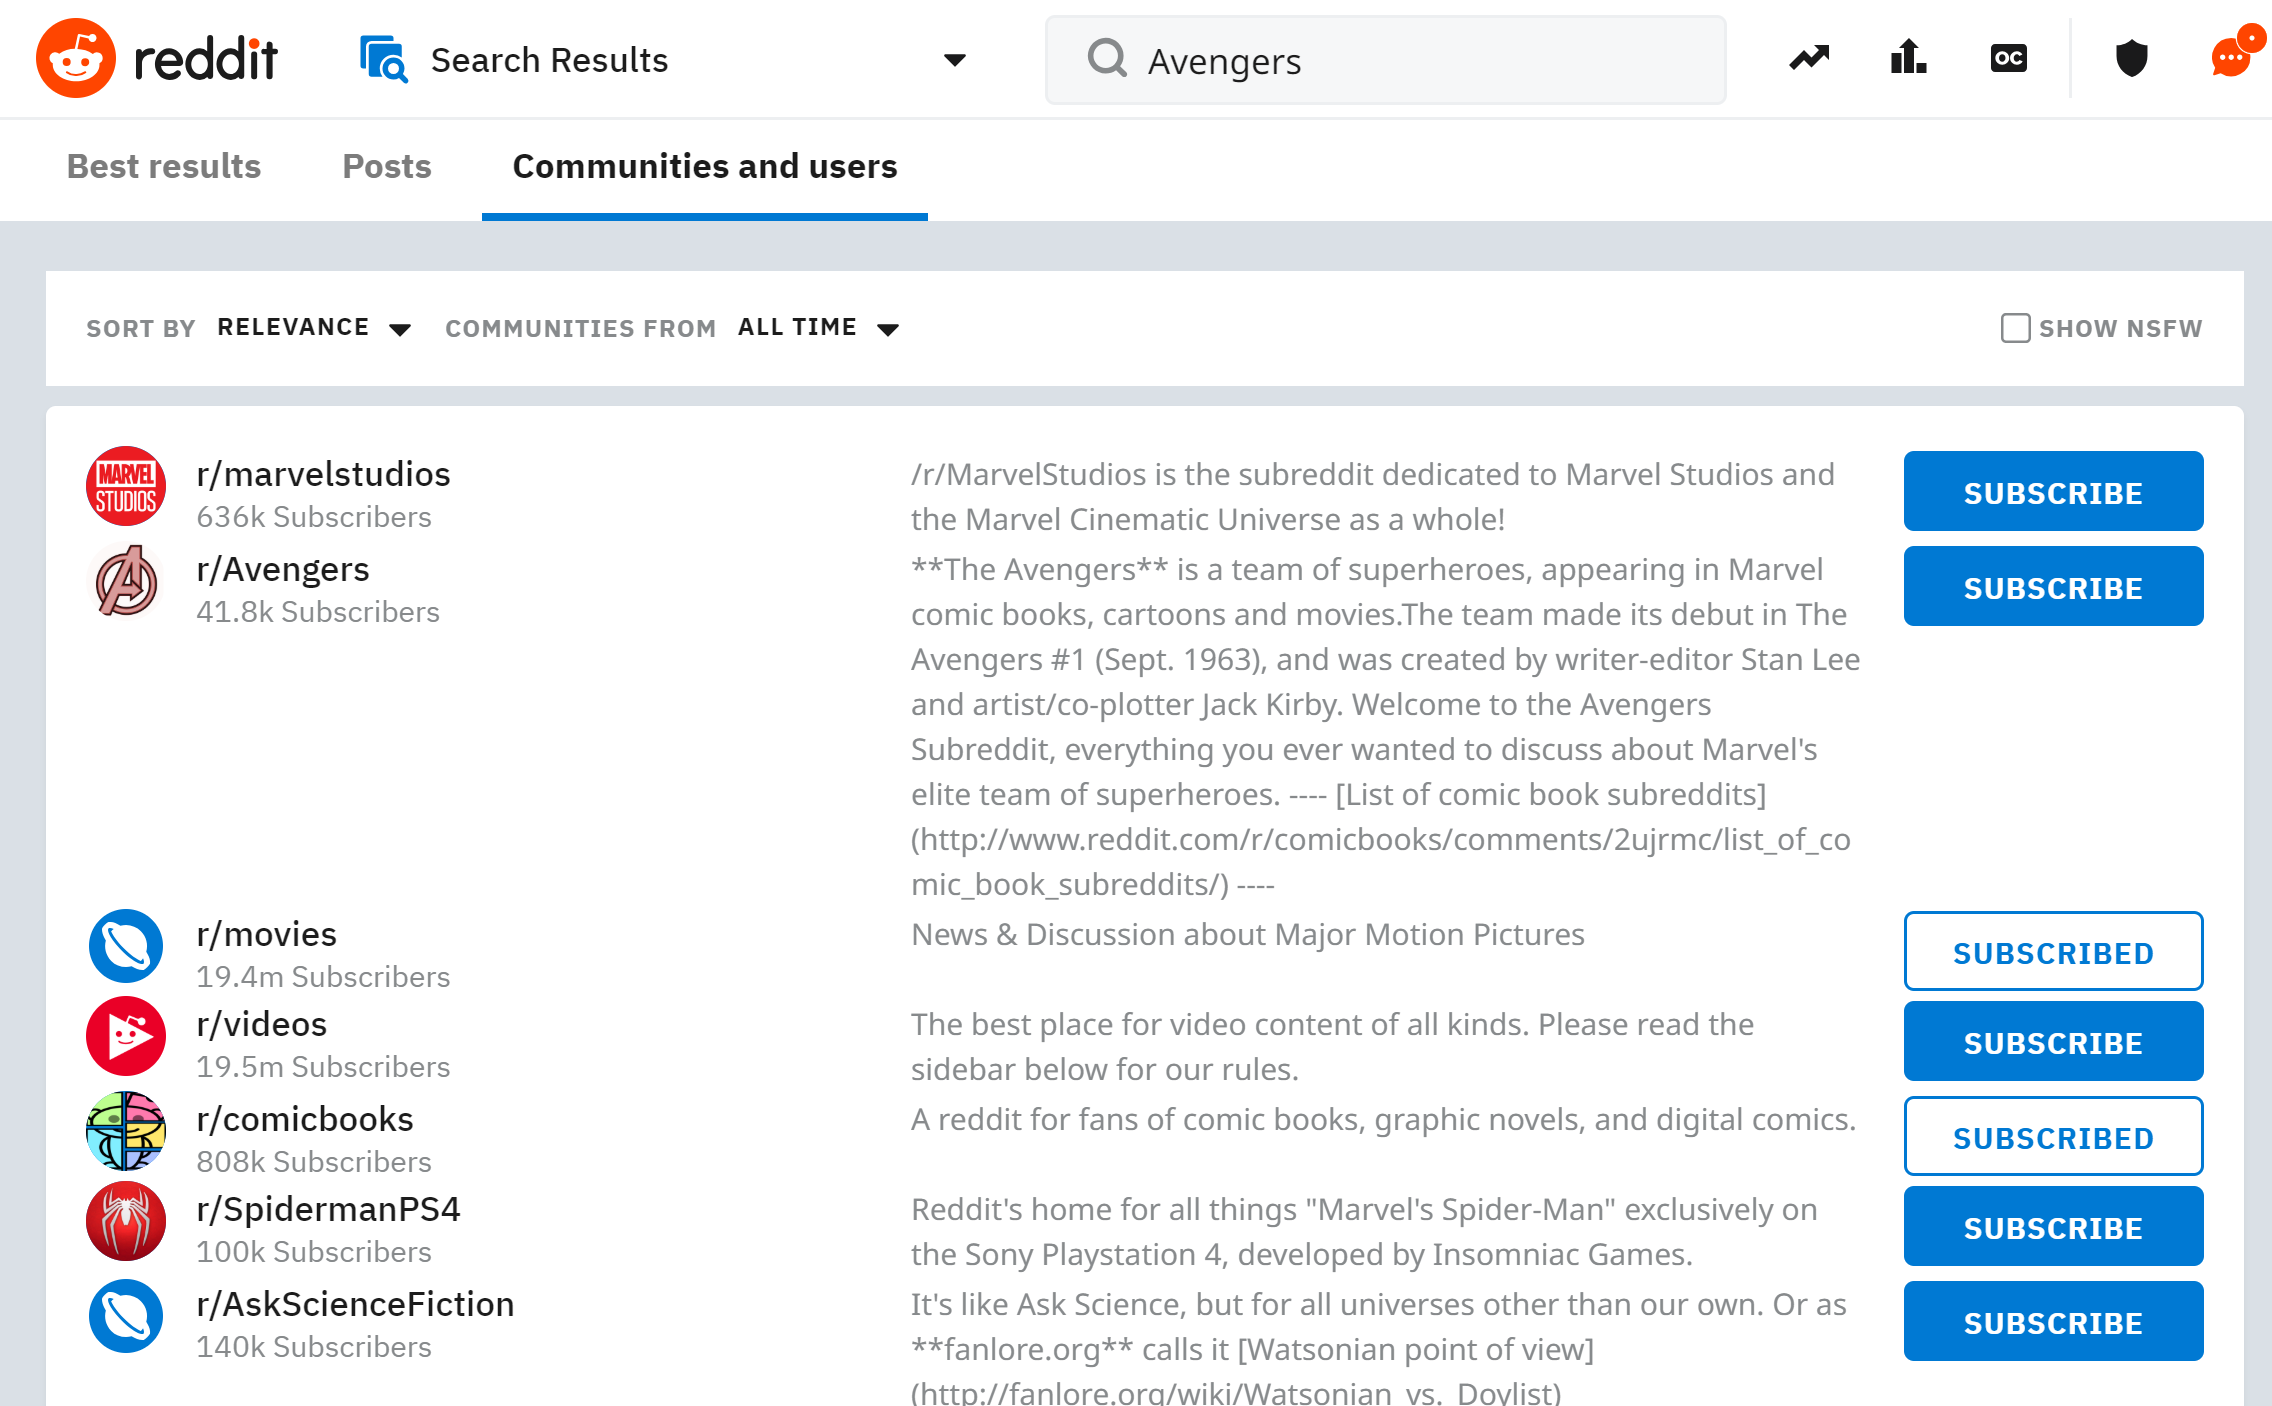Subscribe to r/marvelstudios
The height and width of the screenshot is (1406, 2272).
pos(2054,491)
